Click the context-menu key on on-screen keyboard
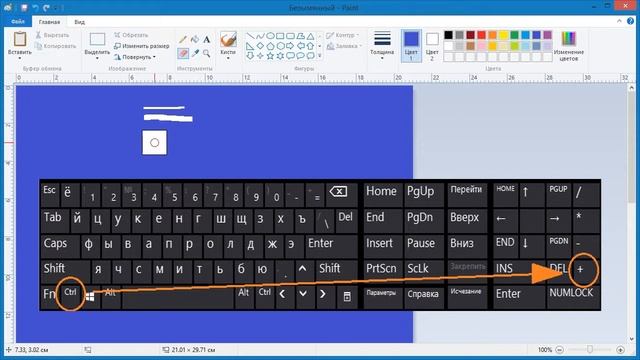Viewport: 640px width, 360px height. pyautogui.click(x=347, y=296)
